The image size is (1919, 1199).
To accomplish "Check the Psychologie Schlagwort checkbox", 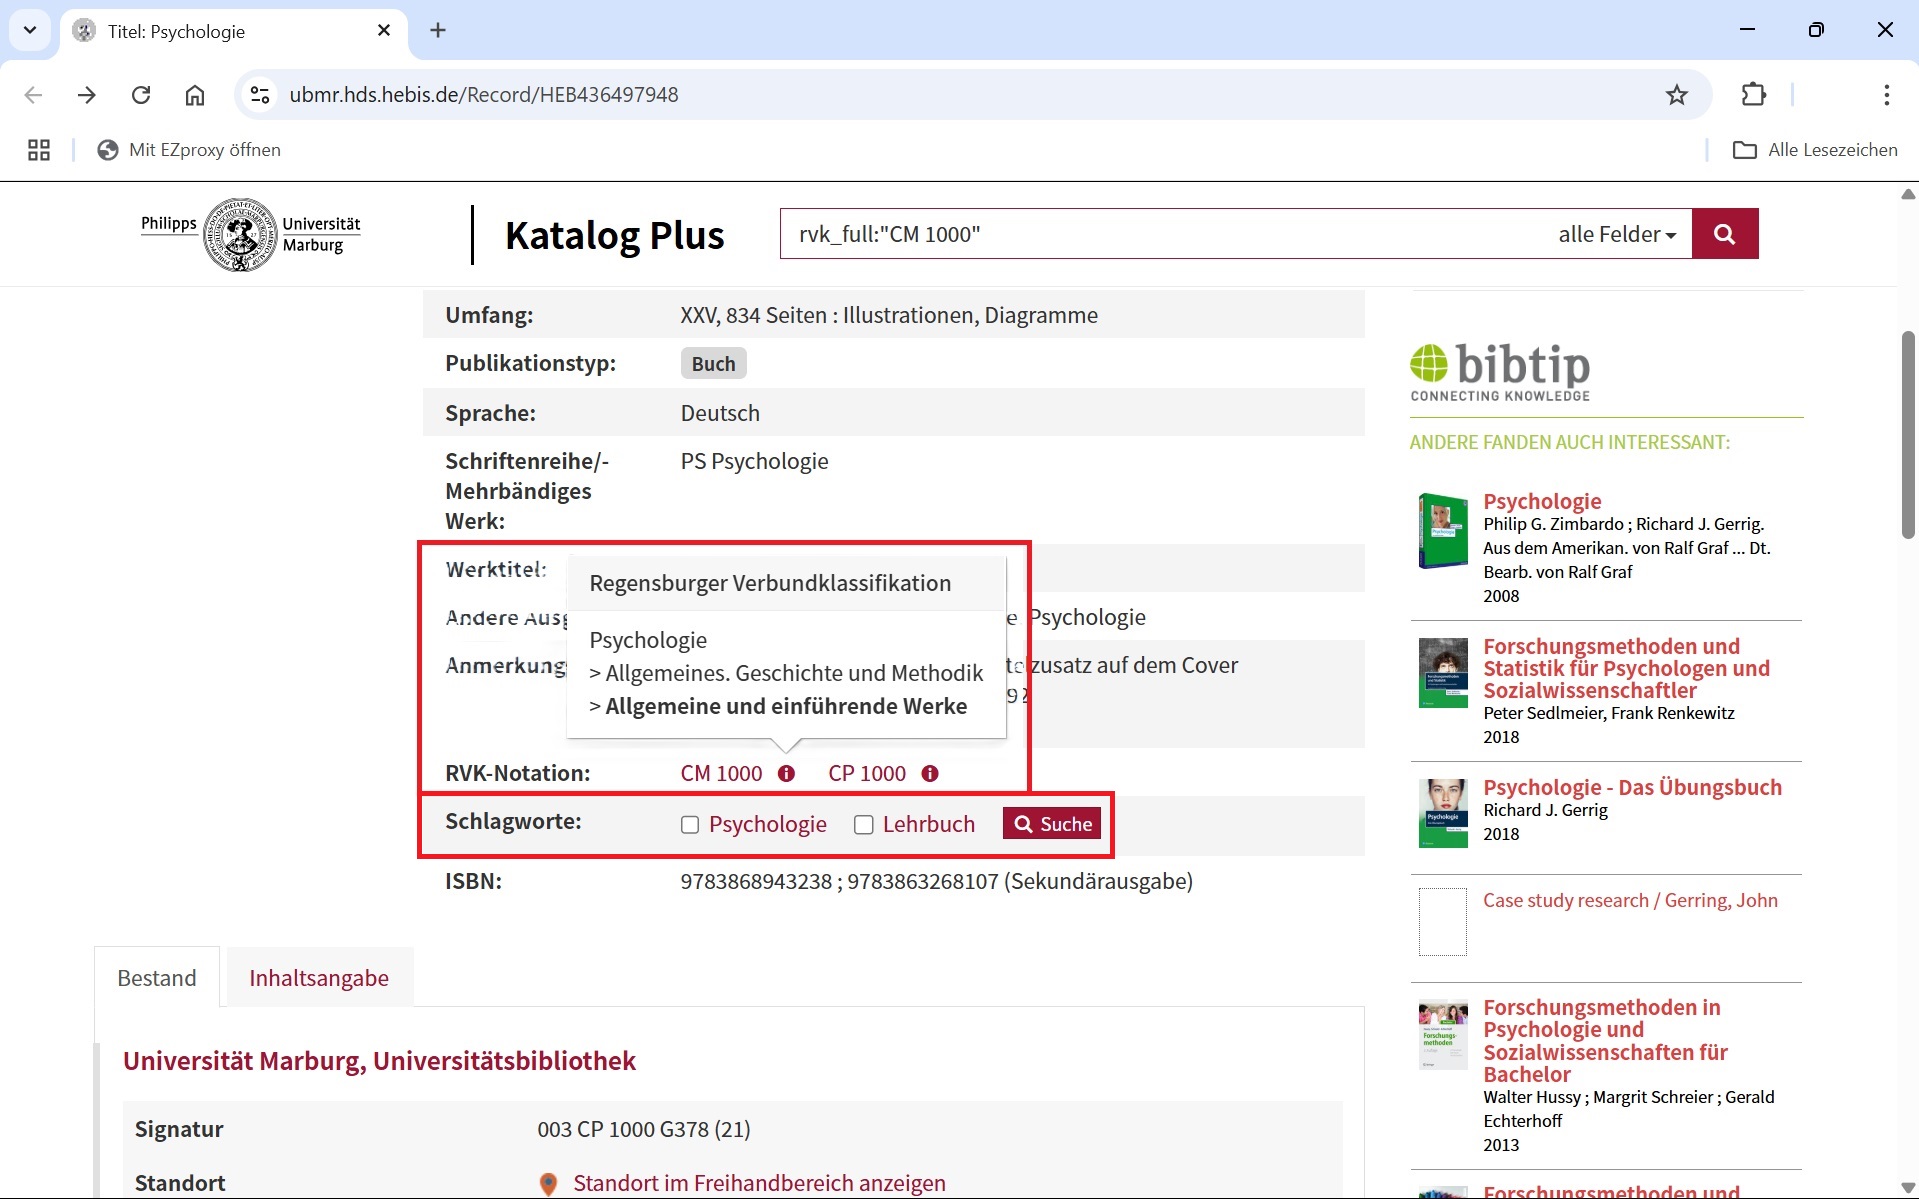I will coord(690,825).
